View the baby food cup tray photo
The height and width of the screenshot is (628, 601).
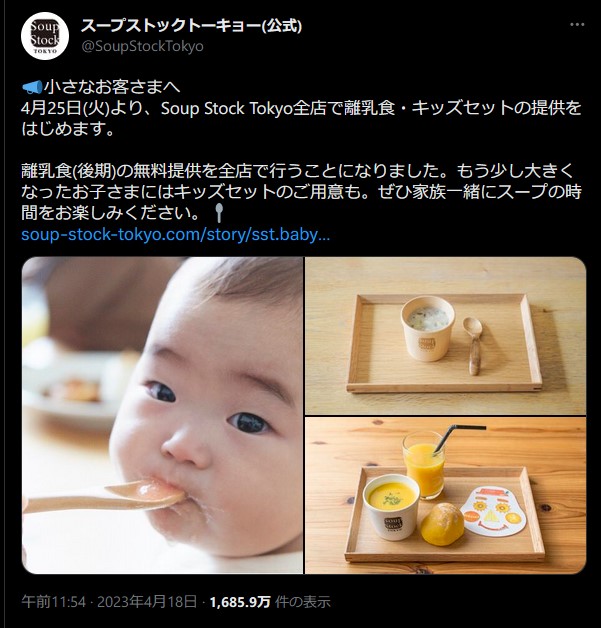[446, 336]
